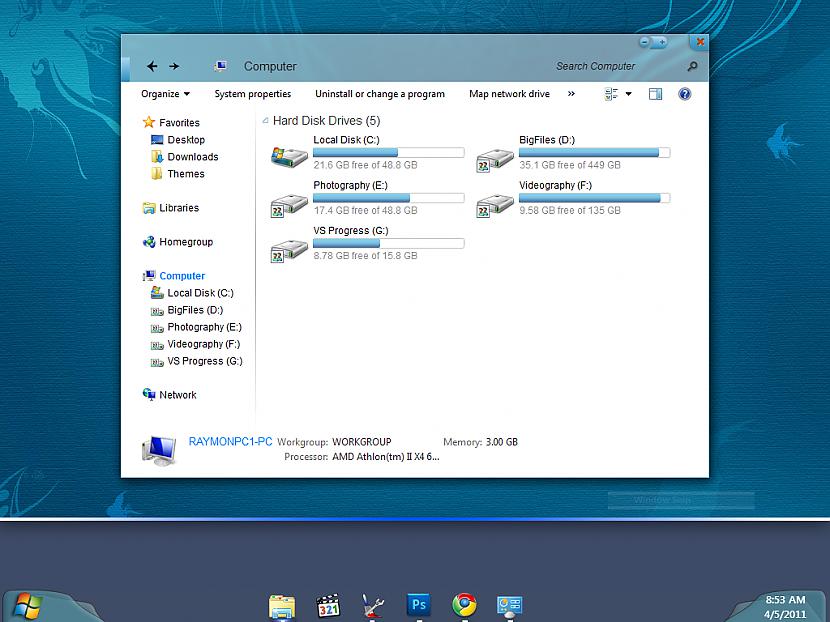
Task: Go back with the left arrow
Action: click(152, 66)
